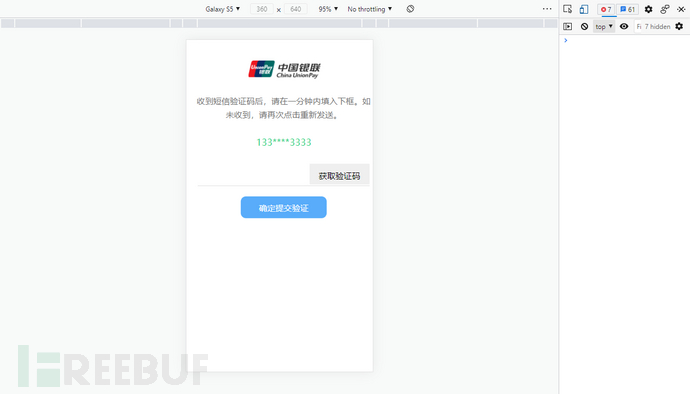This screenshot has height=394, width=690.
Task: Open console settings gear beside hidden count
Action: [x=679, y=26]
